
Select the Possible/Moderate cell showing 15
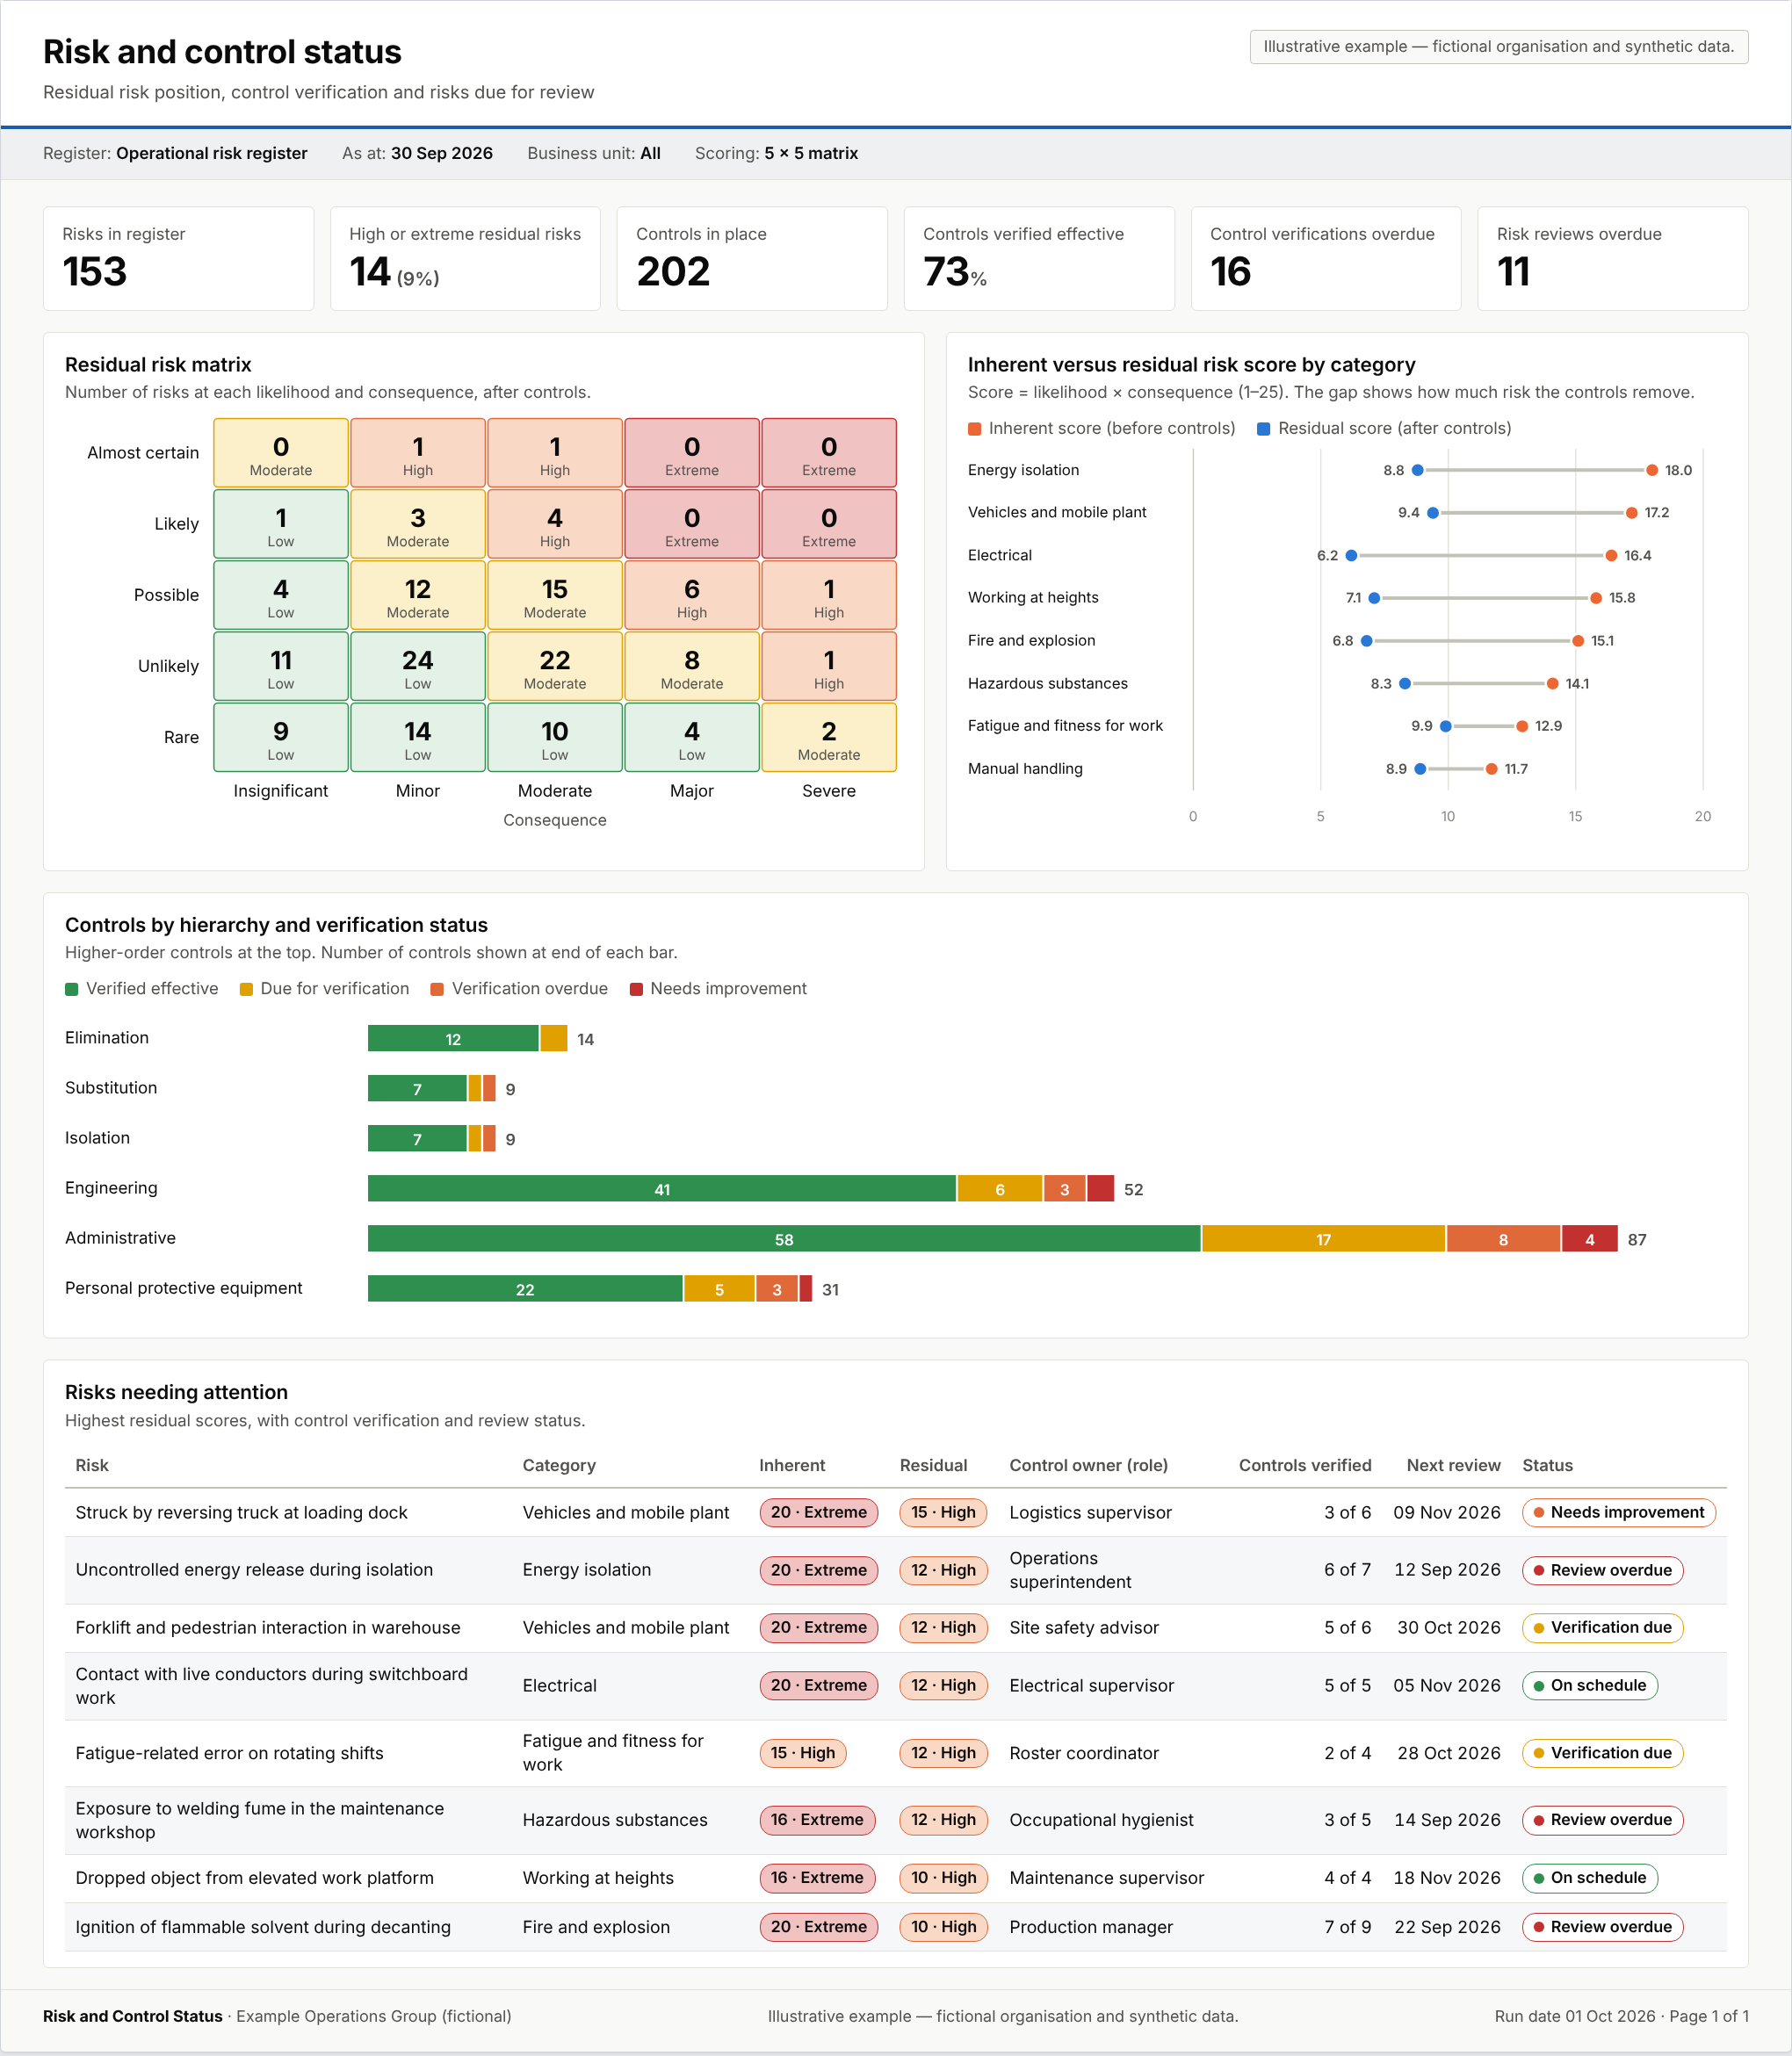555,595
